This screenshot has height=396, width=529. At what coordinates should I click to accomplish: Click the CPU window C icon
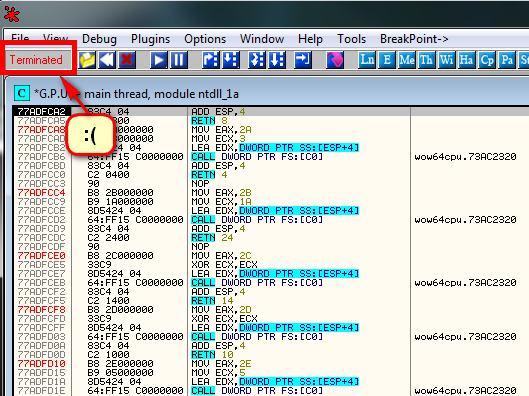[22, 93]
